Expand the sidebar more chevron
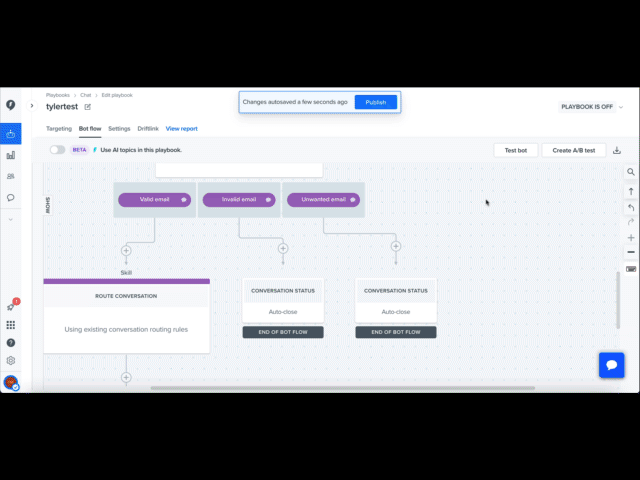 pos(11,220)
